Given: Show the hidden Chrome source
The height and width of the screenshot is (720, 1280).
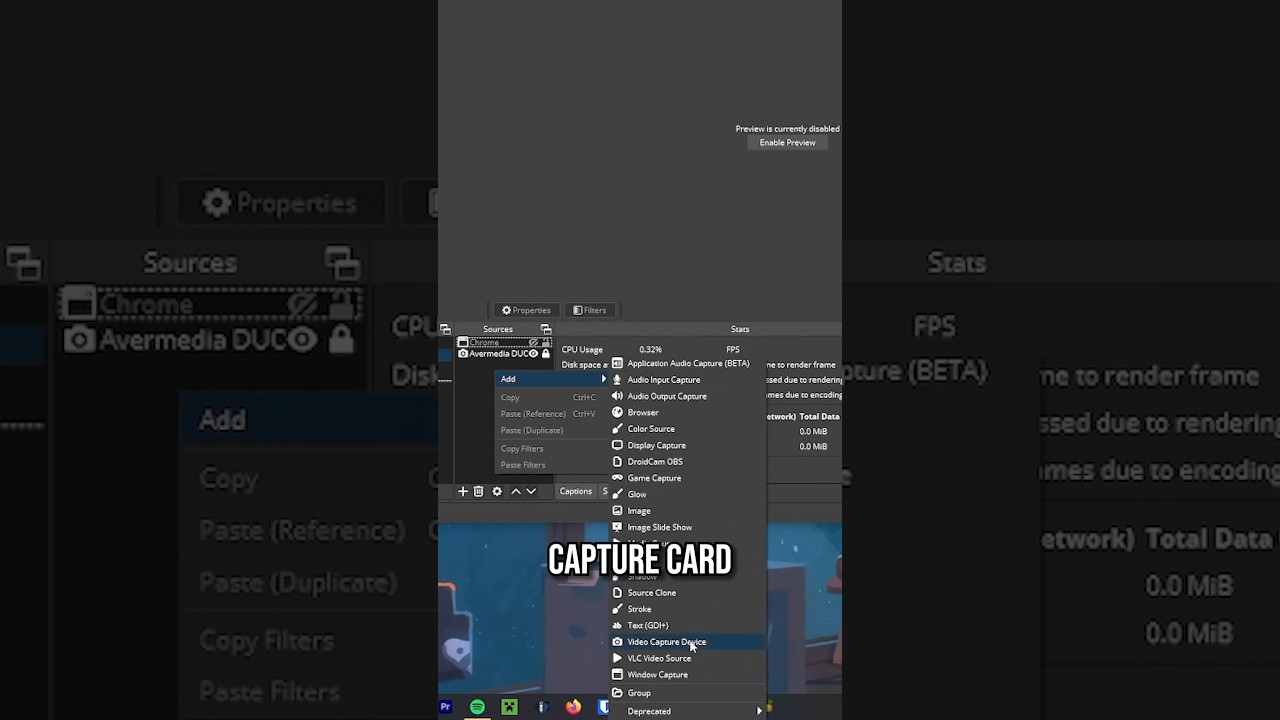Looking at the screenshot, I should click(x=533, y=342).
